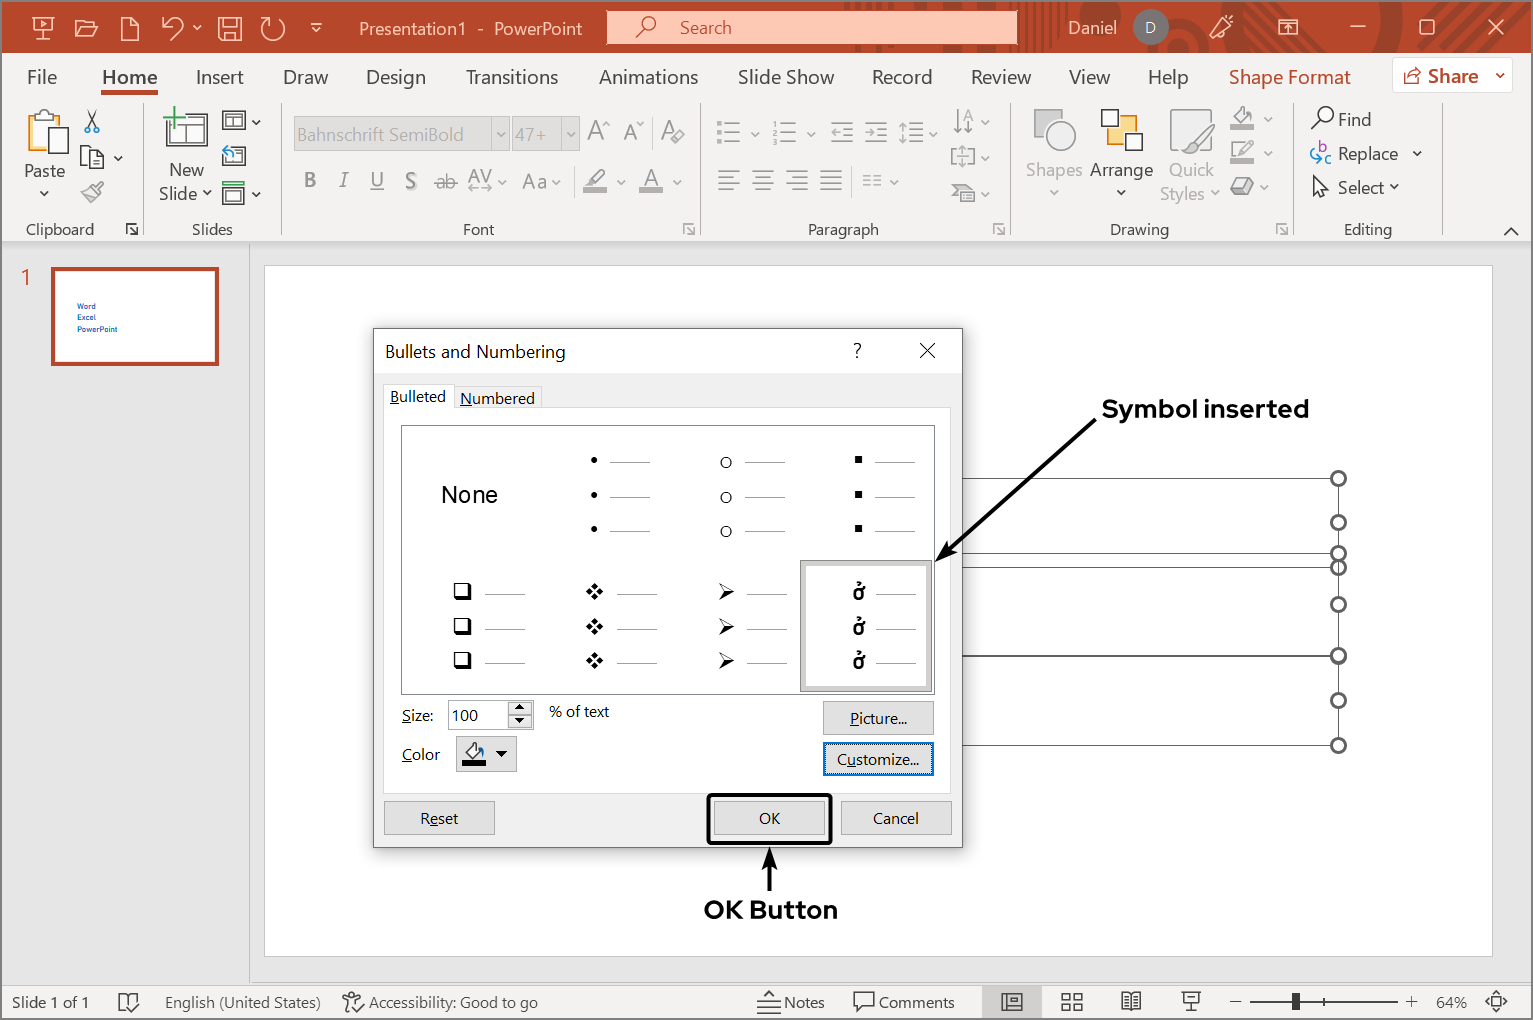
Task: Switch to the Numbered tab
Action: click(497, 398)
